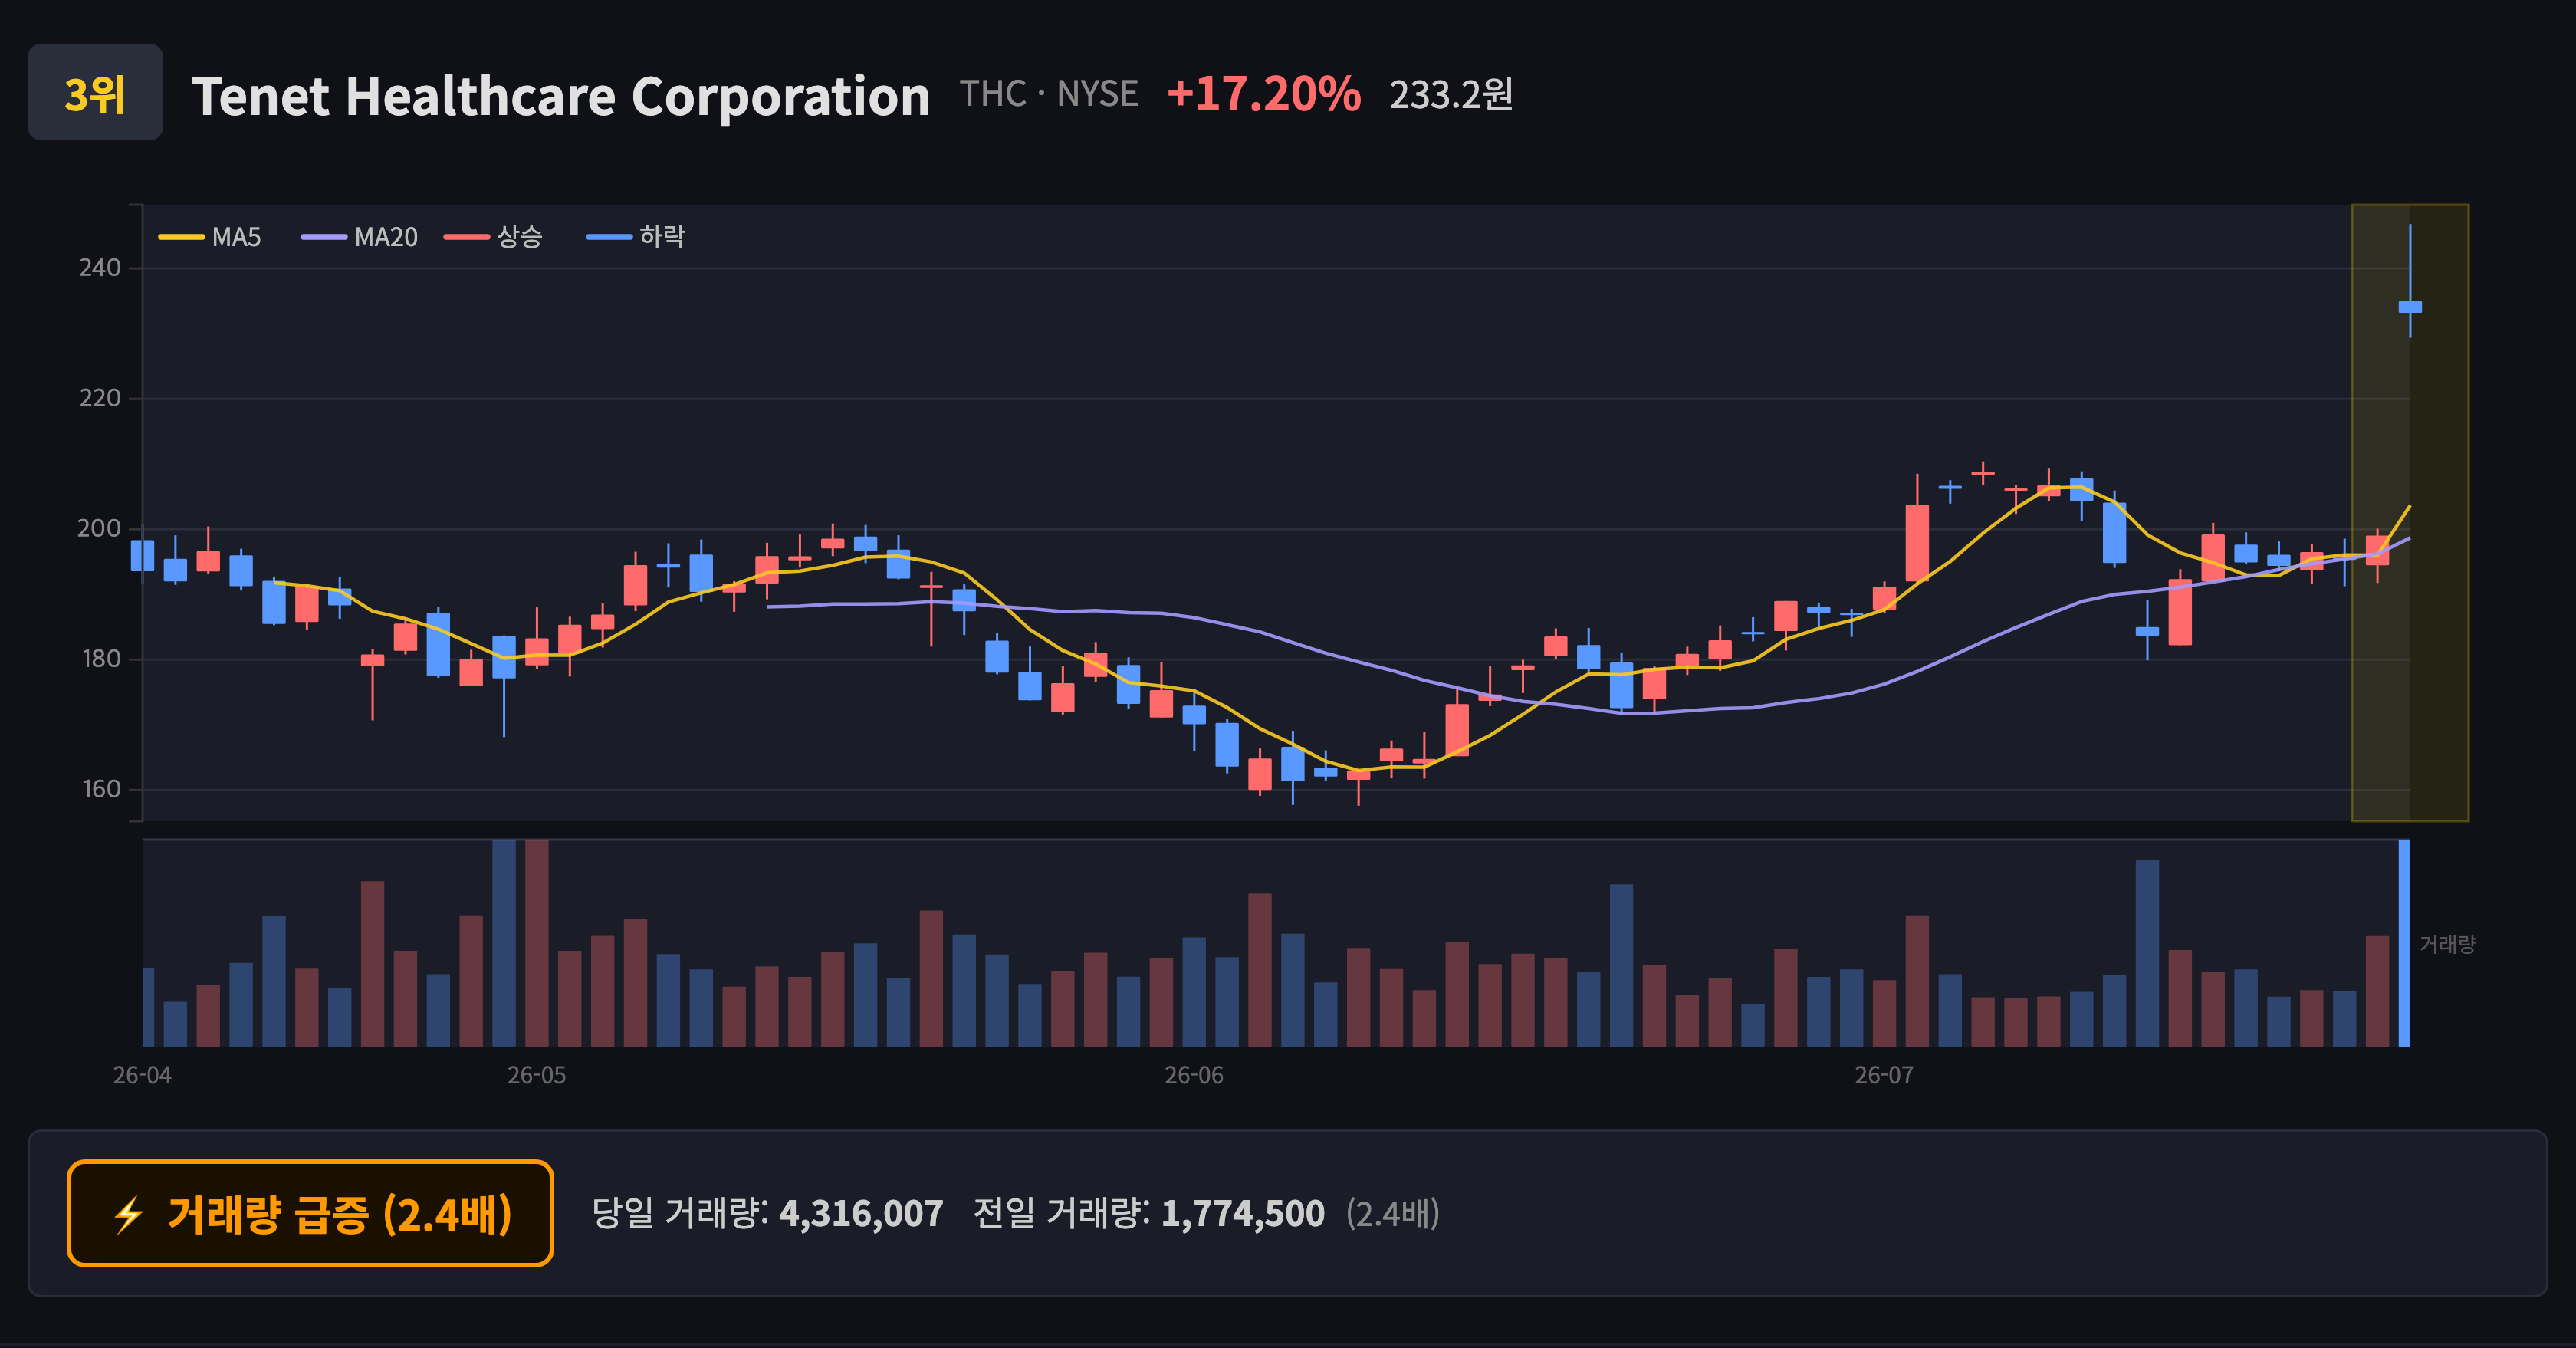Click the 거래량 급증 (2.4배) badge
Viewport: 2576px width, 1348px height.
(310, 1214)
